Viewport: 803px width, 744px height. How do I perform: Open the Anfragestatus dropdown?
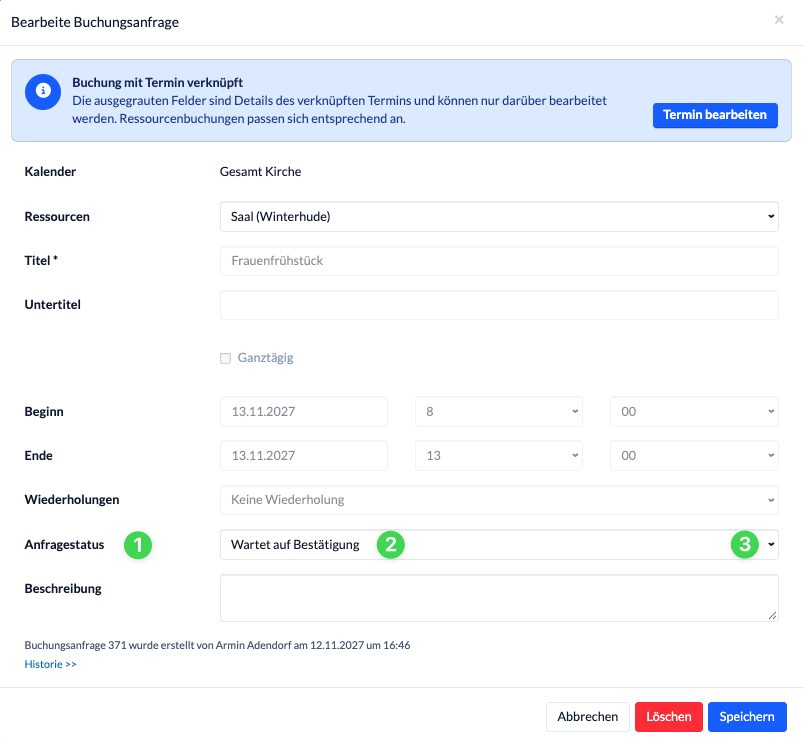499,545
